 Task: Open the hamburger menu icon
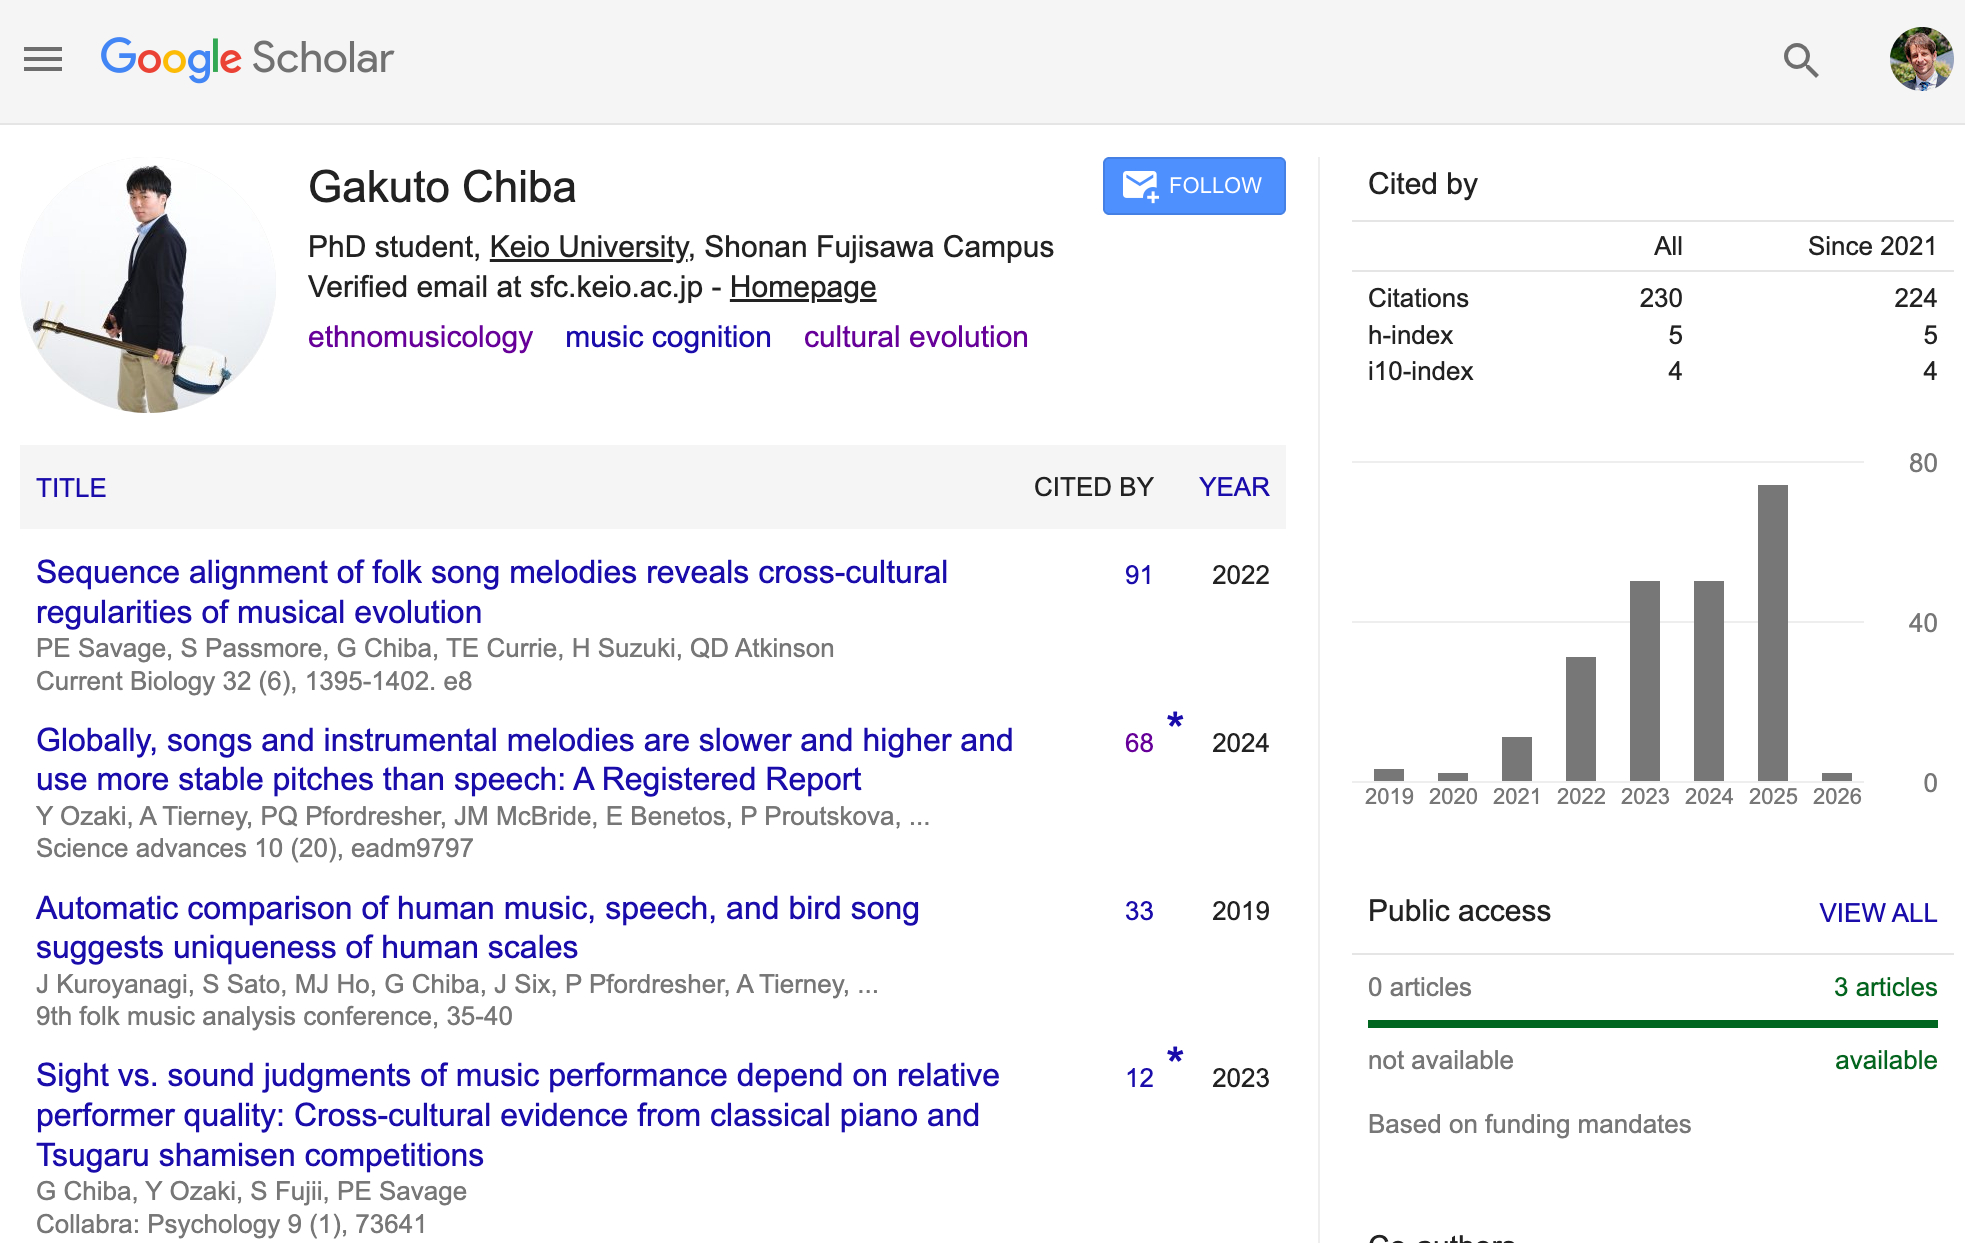(x=43, y=59)
